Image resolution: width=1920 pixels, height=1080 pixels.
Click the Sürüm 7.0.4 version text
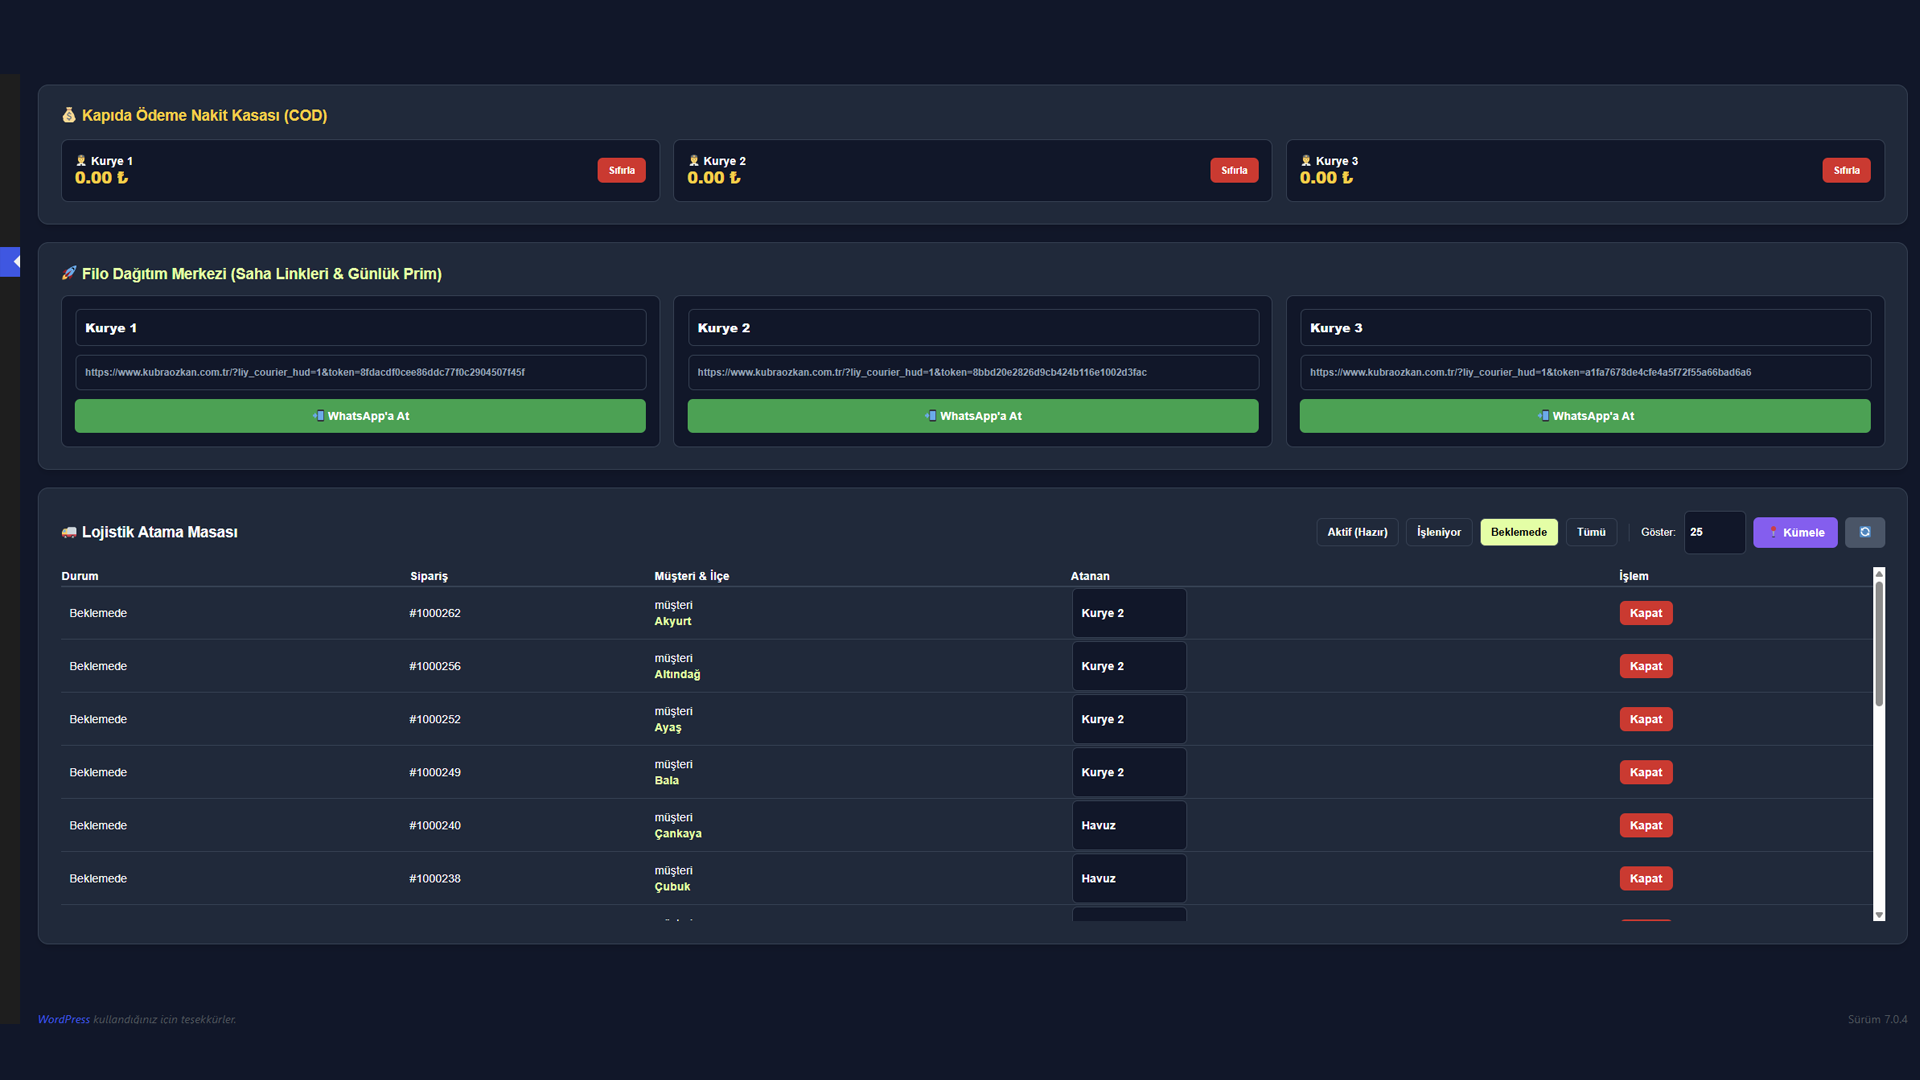click(x=1877, y=1019)
